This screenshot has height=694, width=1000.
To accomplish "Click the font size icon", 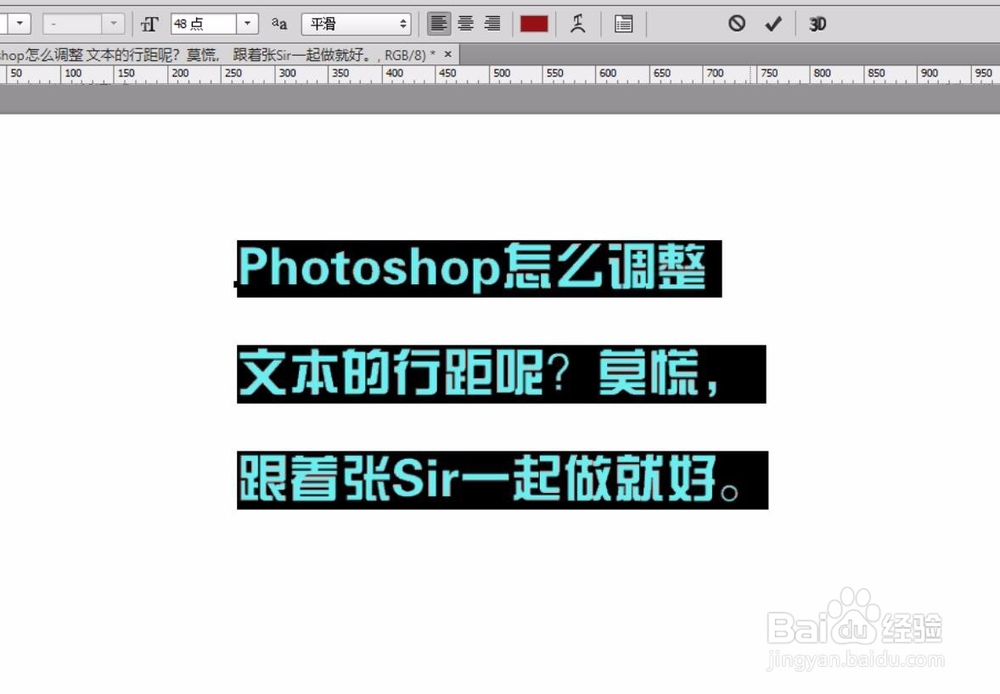I will (x=149, y=24).
